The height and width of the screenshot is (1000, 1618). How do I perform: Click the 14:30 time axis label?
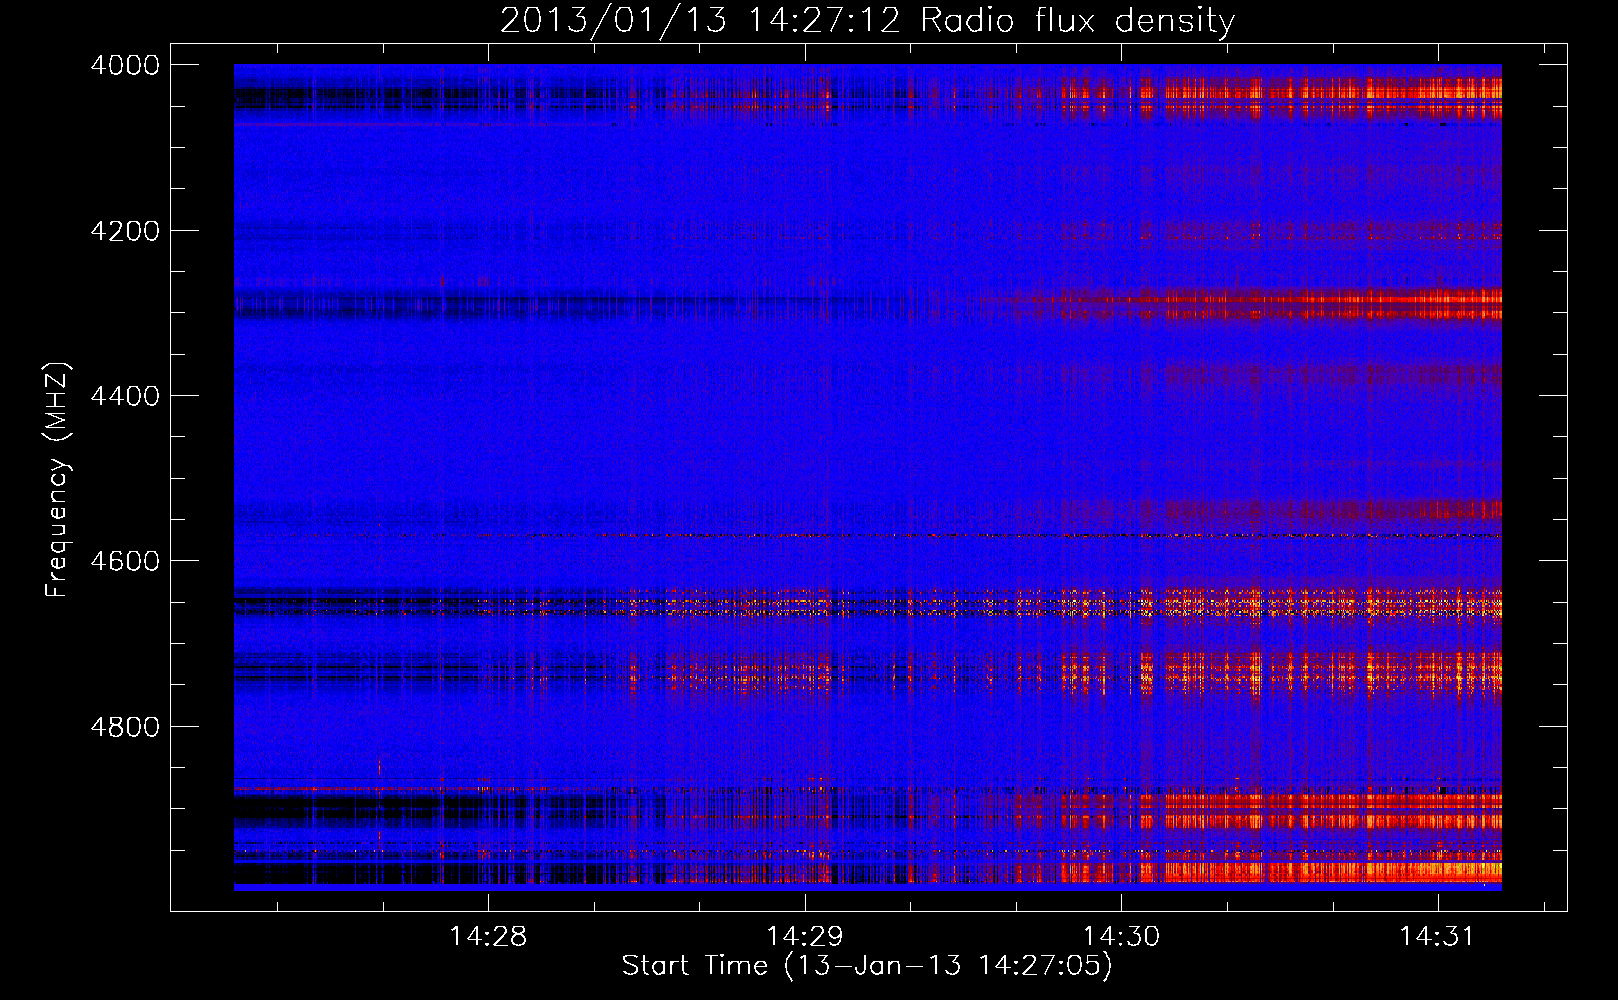point(1122,937)
